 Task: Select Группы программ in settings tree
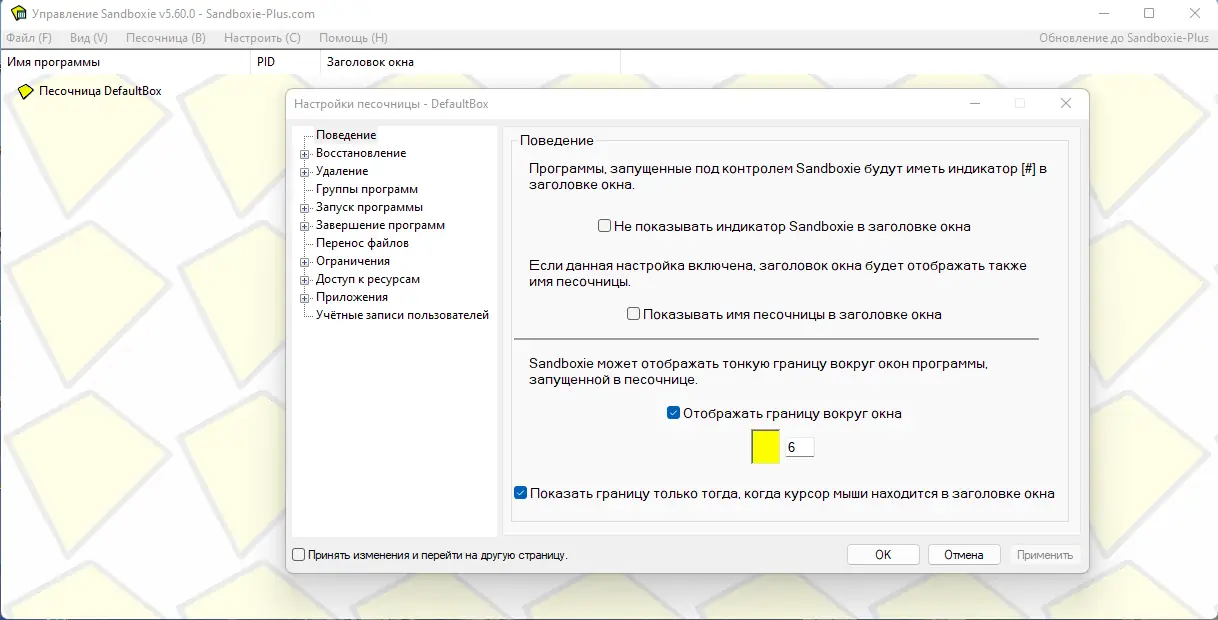(367, 189)
